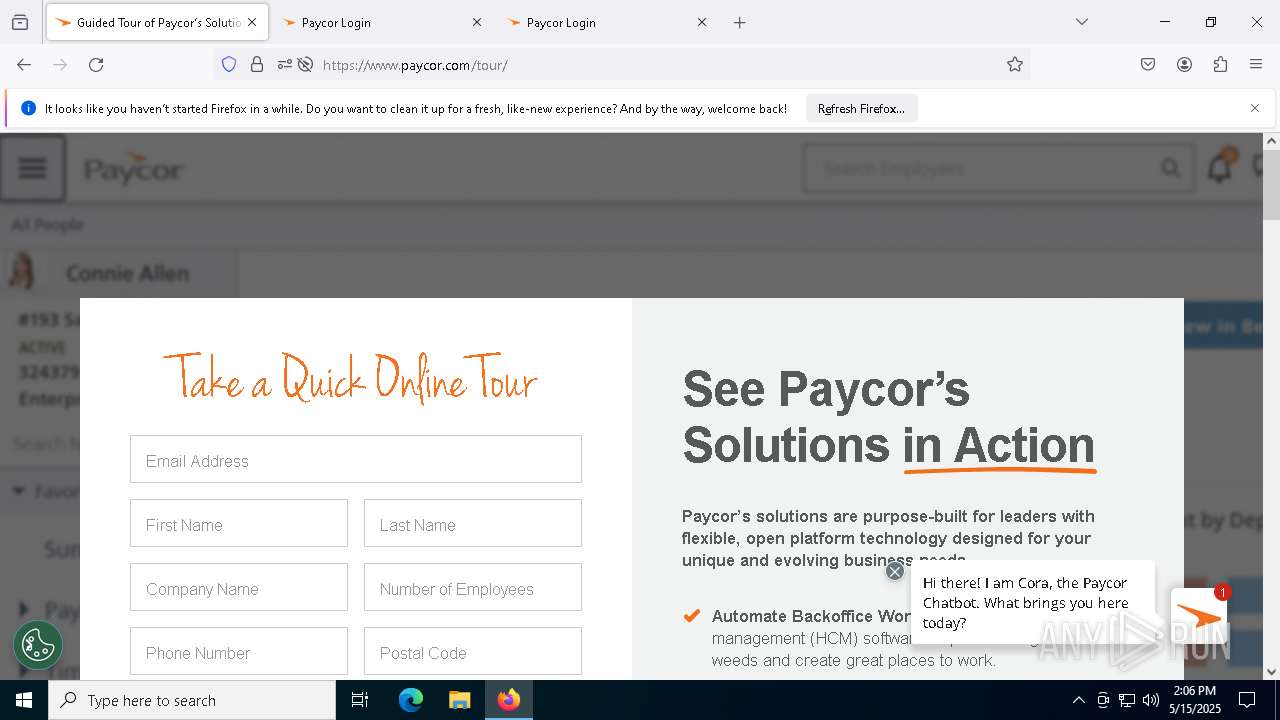The image size is (1280, 720).
Task: Reload the current page
Action: 96,64
